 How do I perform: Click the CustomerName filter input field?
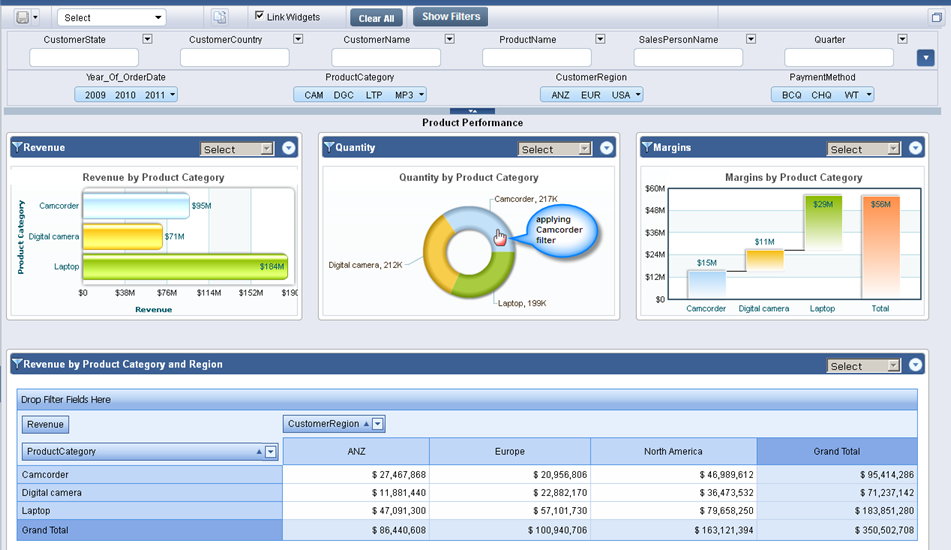[386, 58]
